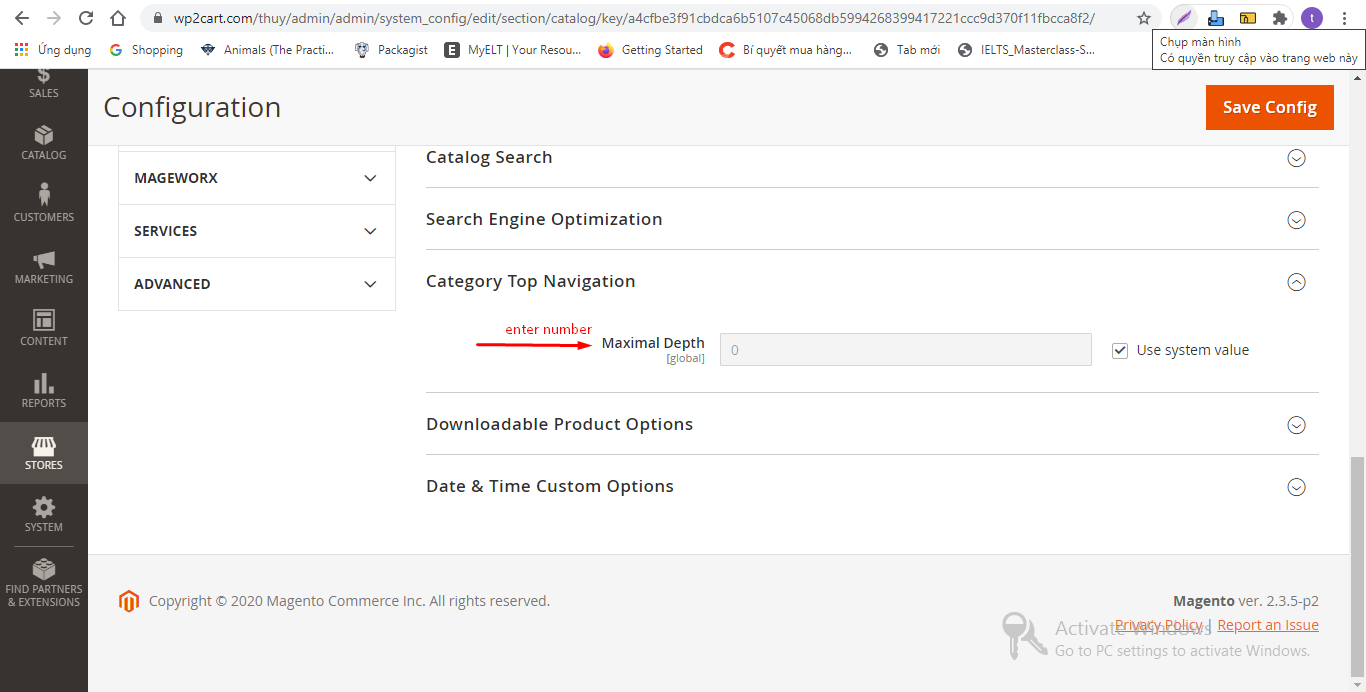
Task: Expand the Catalog Search section
Action: point(1296,158)
